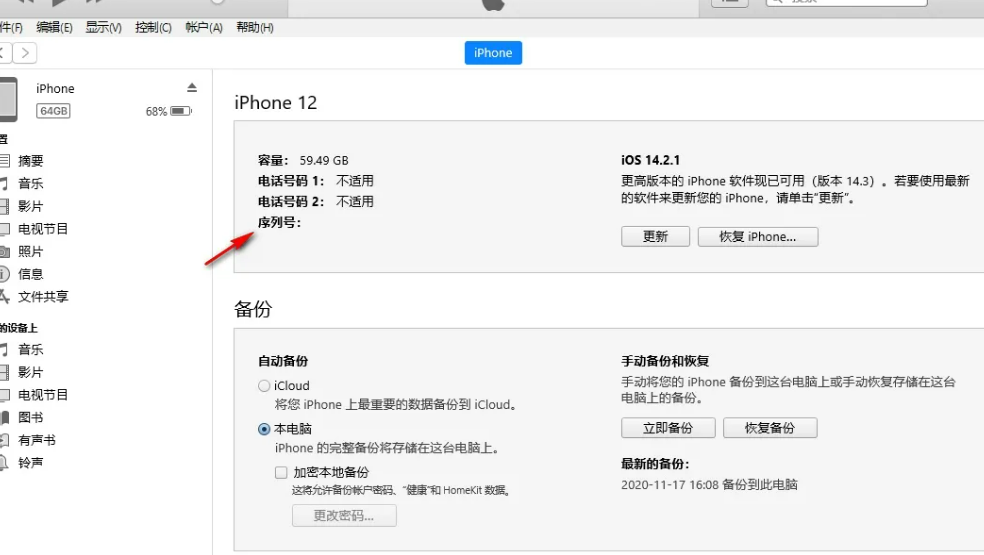984x555 pixels.
Task: Open the 显示(V) menu
Action: pos(104,27)
